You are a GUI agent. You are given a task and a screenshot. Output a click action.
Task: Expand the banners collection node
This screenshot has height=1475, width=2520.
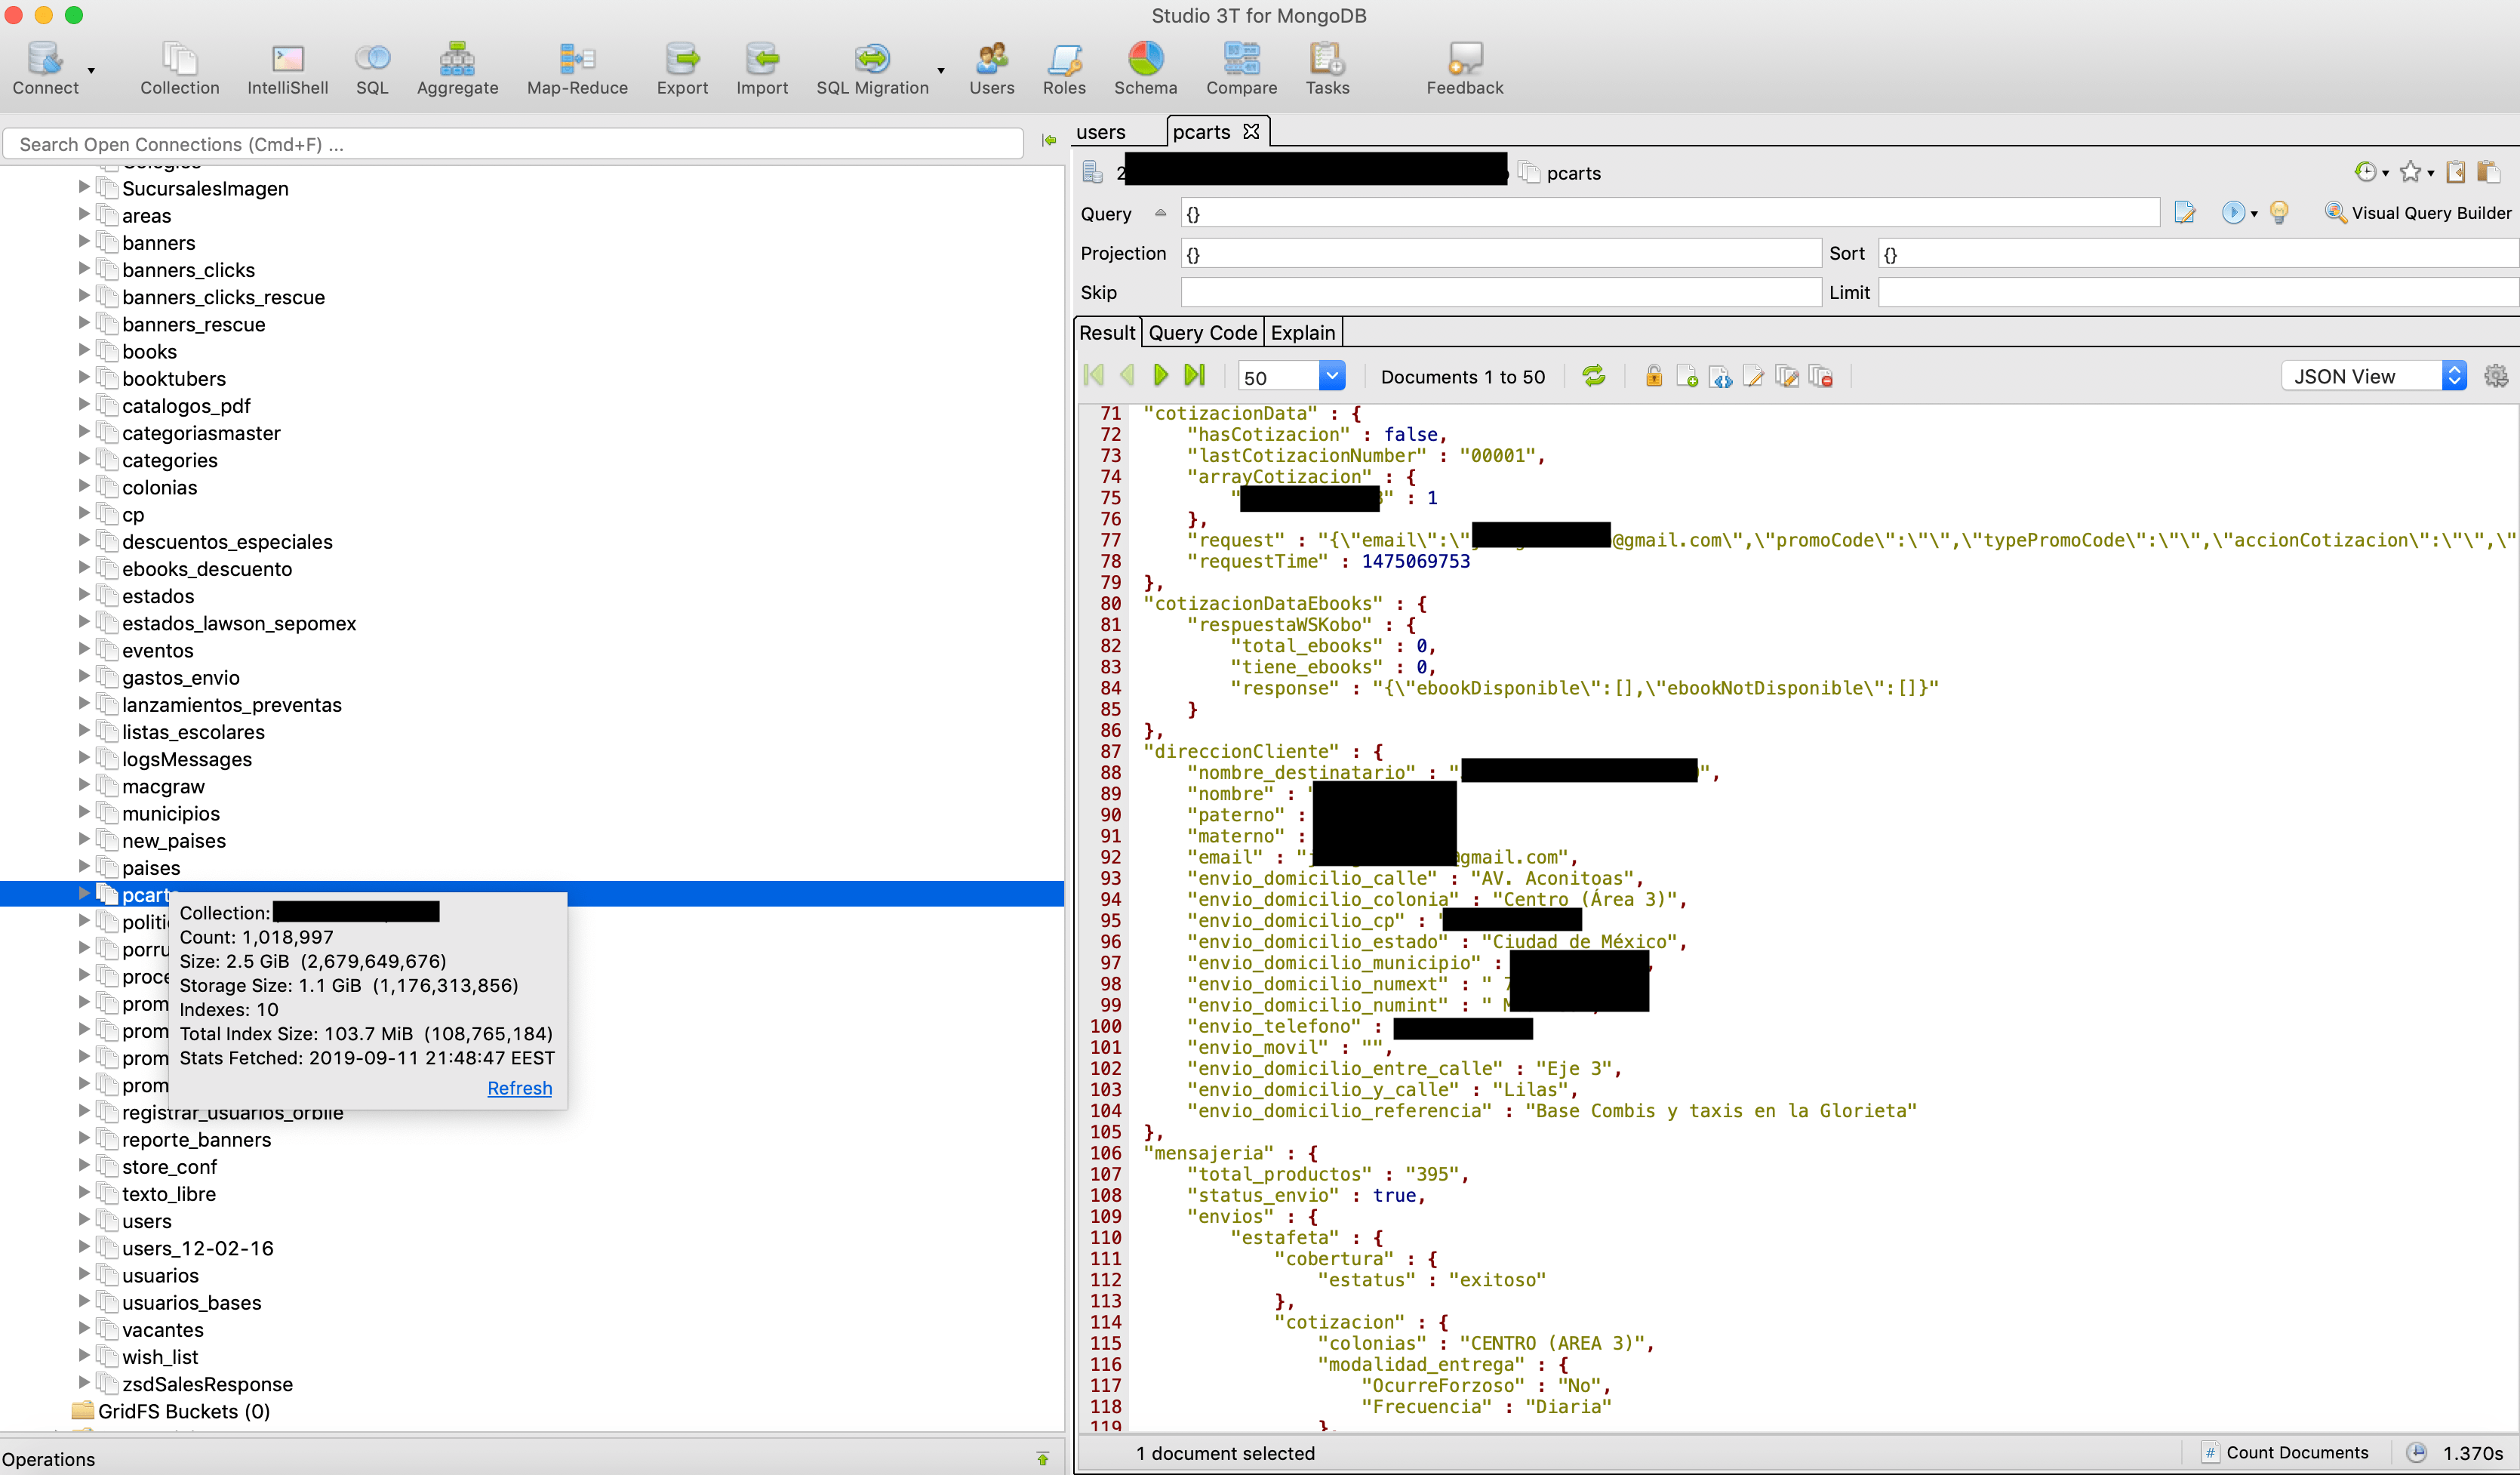click(x=84, y=242)
